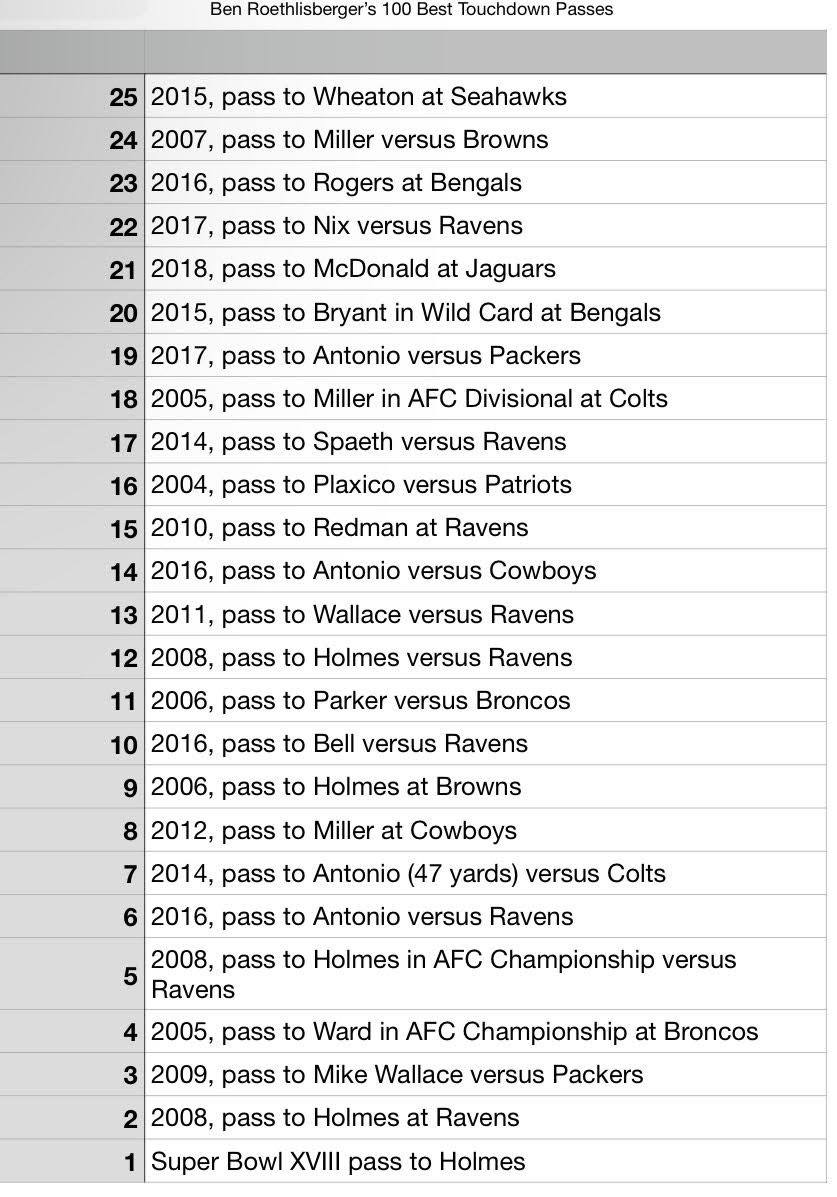This screenshot has height=1197, width=837.
Task: Select '2016, pass to Rogers at Bengals' cell
Action: coord(485,182)
